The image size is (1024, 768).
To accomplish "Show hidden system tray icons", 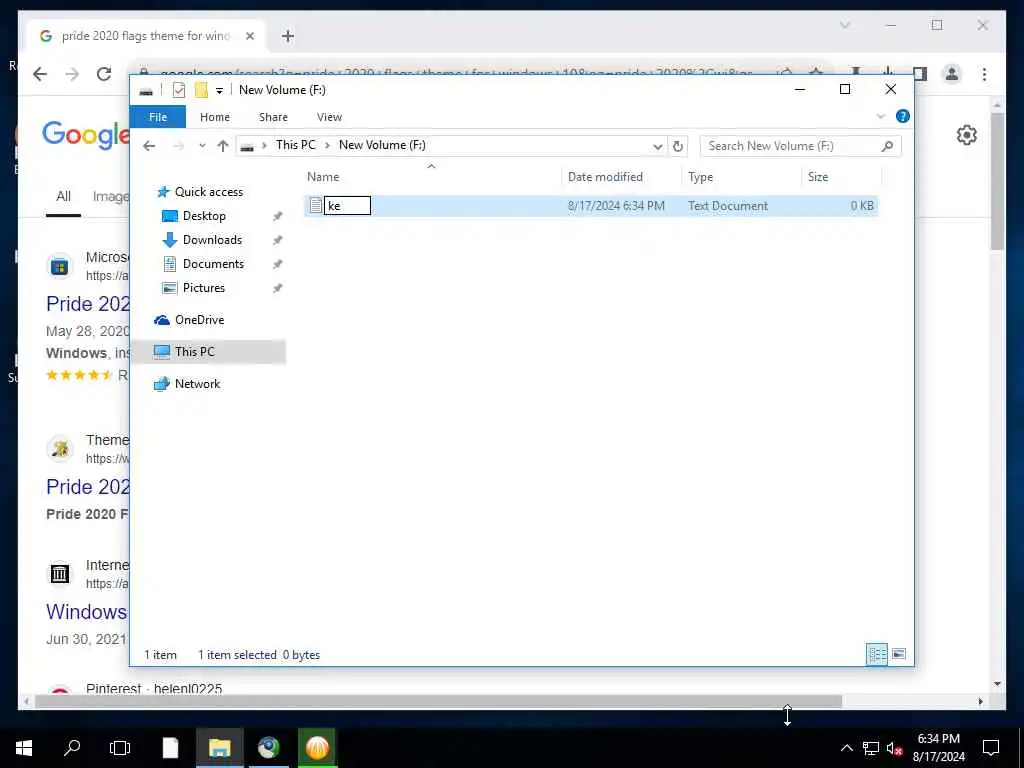I will (x=846, y=748).
